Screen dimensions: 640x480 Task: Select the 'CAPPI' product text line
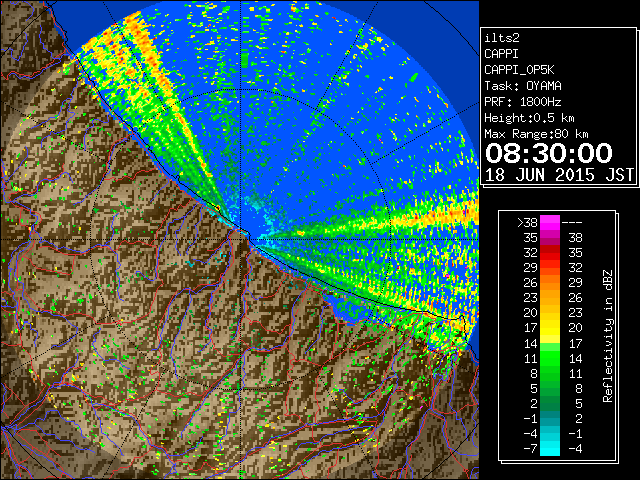tap(501, 54)
